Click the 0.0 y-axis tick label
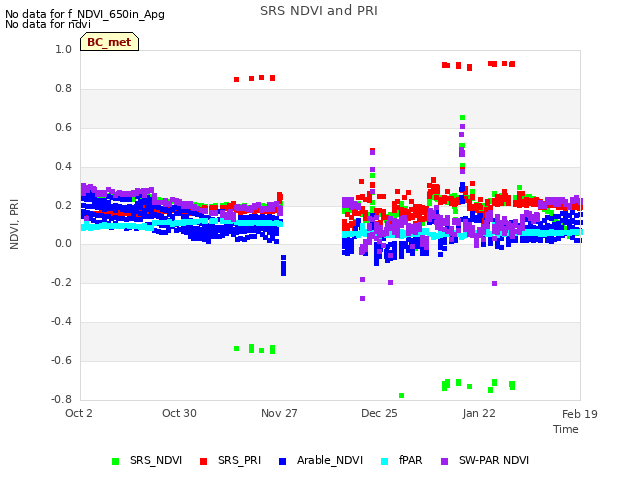The image size is (640, 480). 63,244
